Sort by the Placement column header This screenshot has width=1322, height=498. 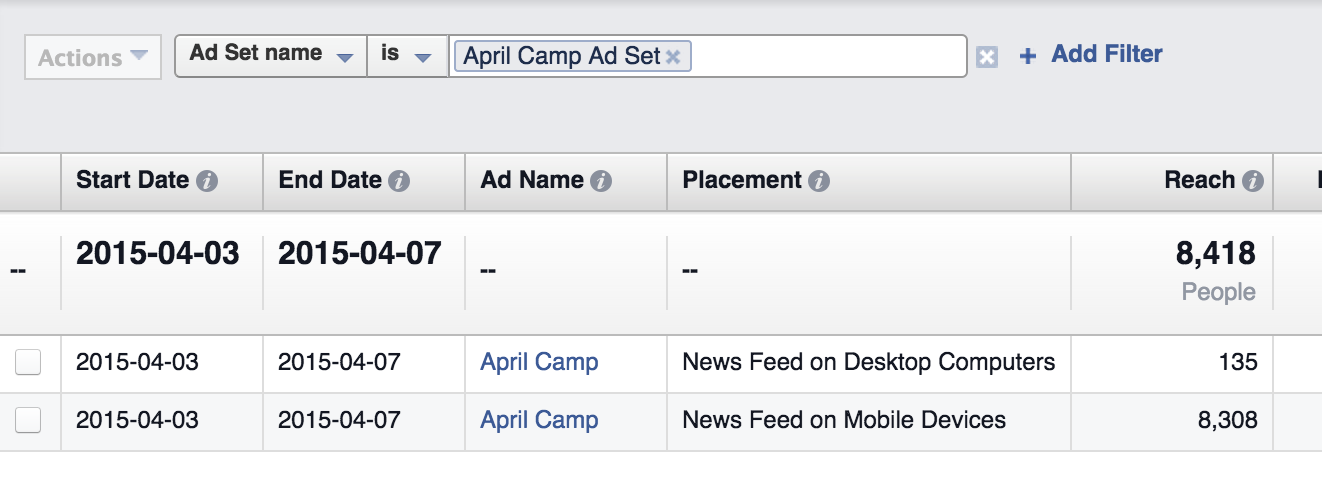tap(742, 181)
